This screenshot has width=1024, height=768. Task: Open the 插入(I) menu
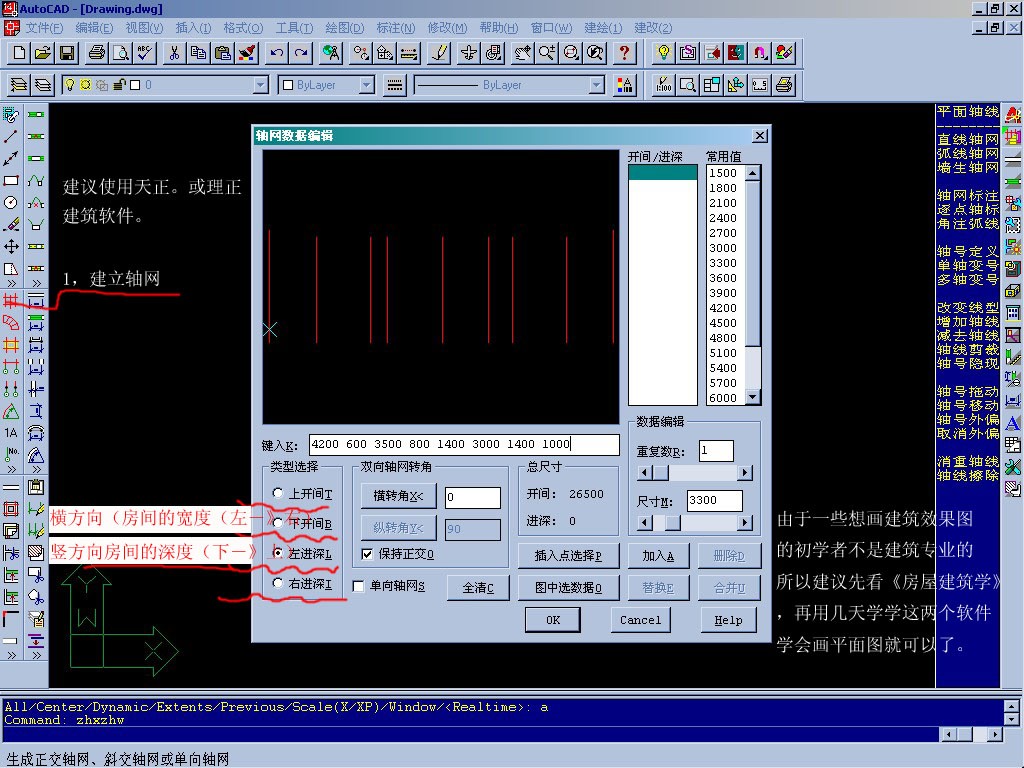pyautogui.click(x=193, y=27)
